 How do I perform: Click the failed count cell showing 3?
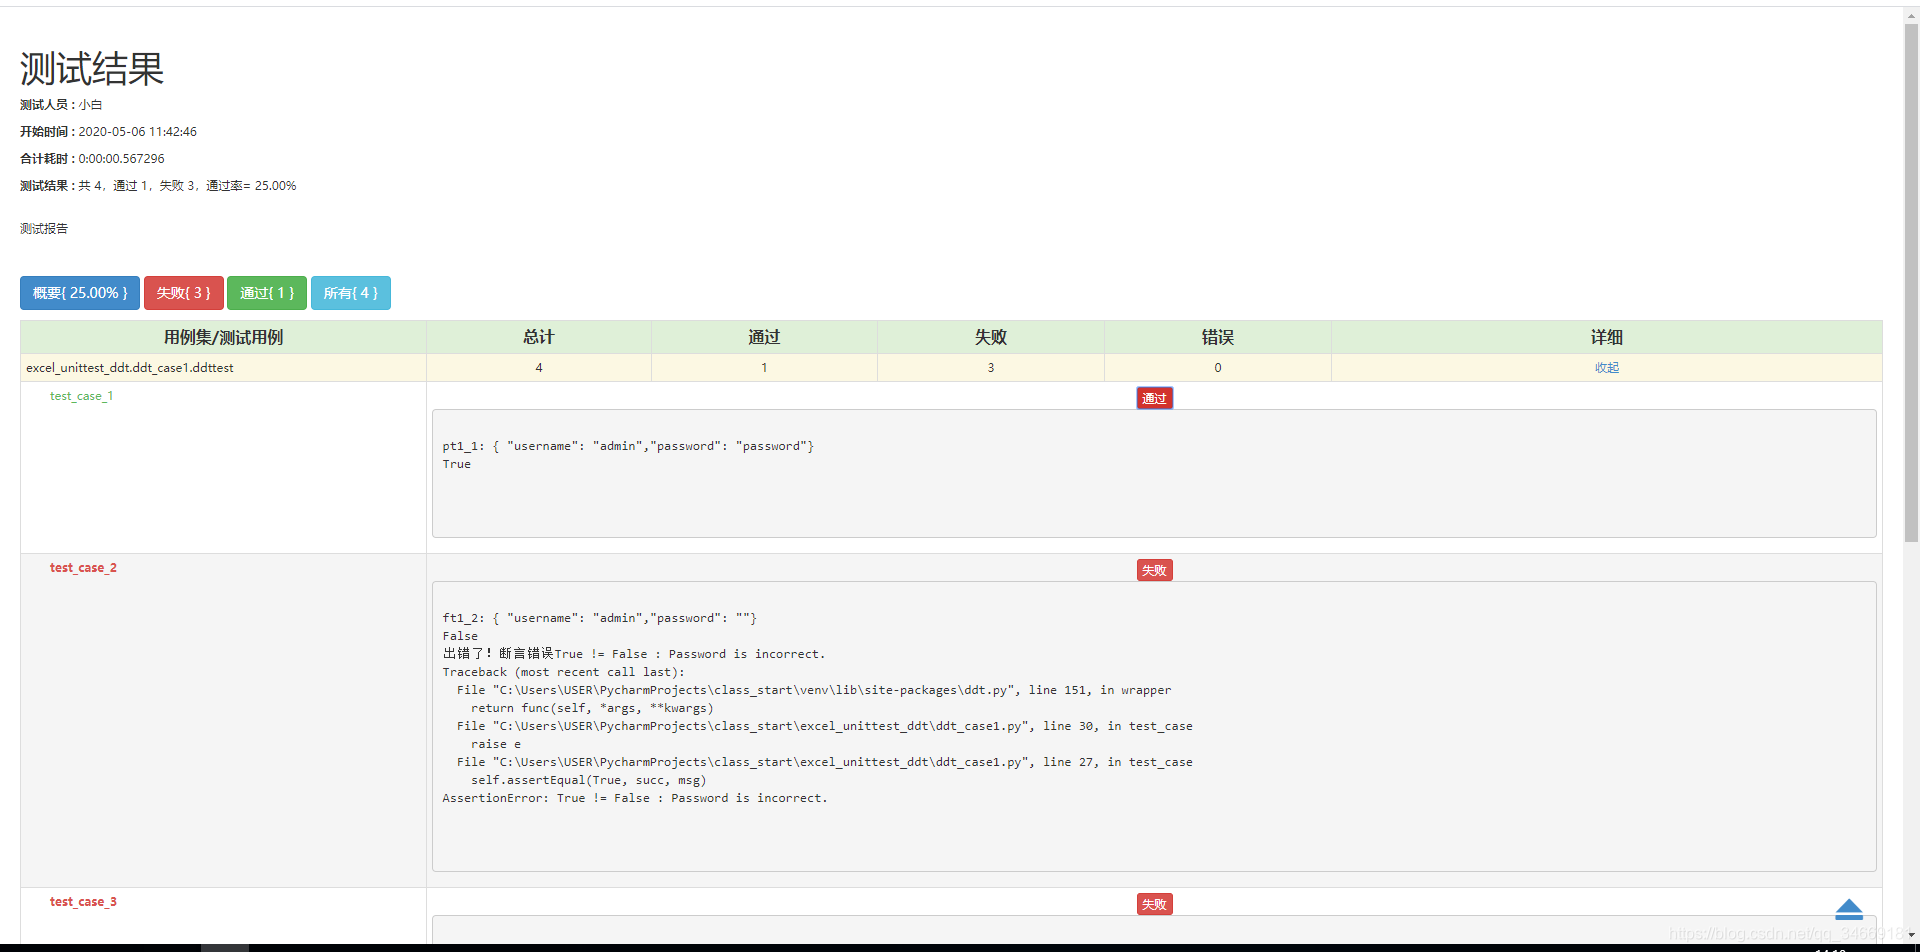click(991, 368)
